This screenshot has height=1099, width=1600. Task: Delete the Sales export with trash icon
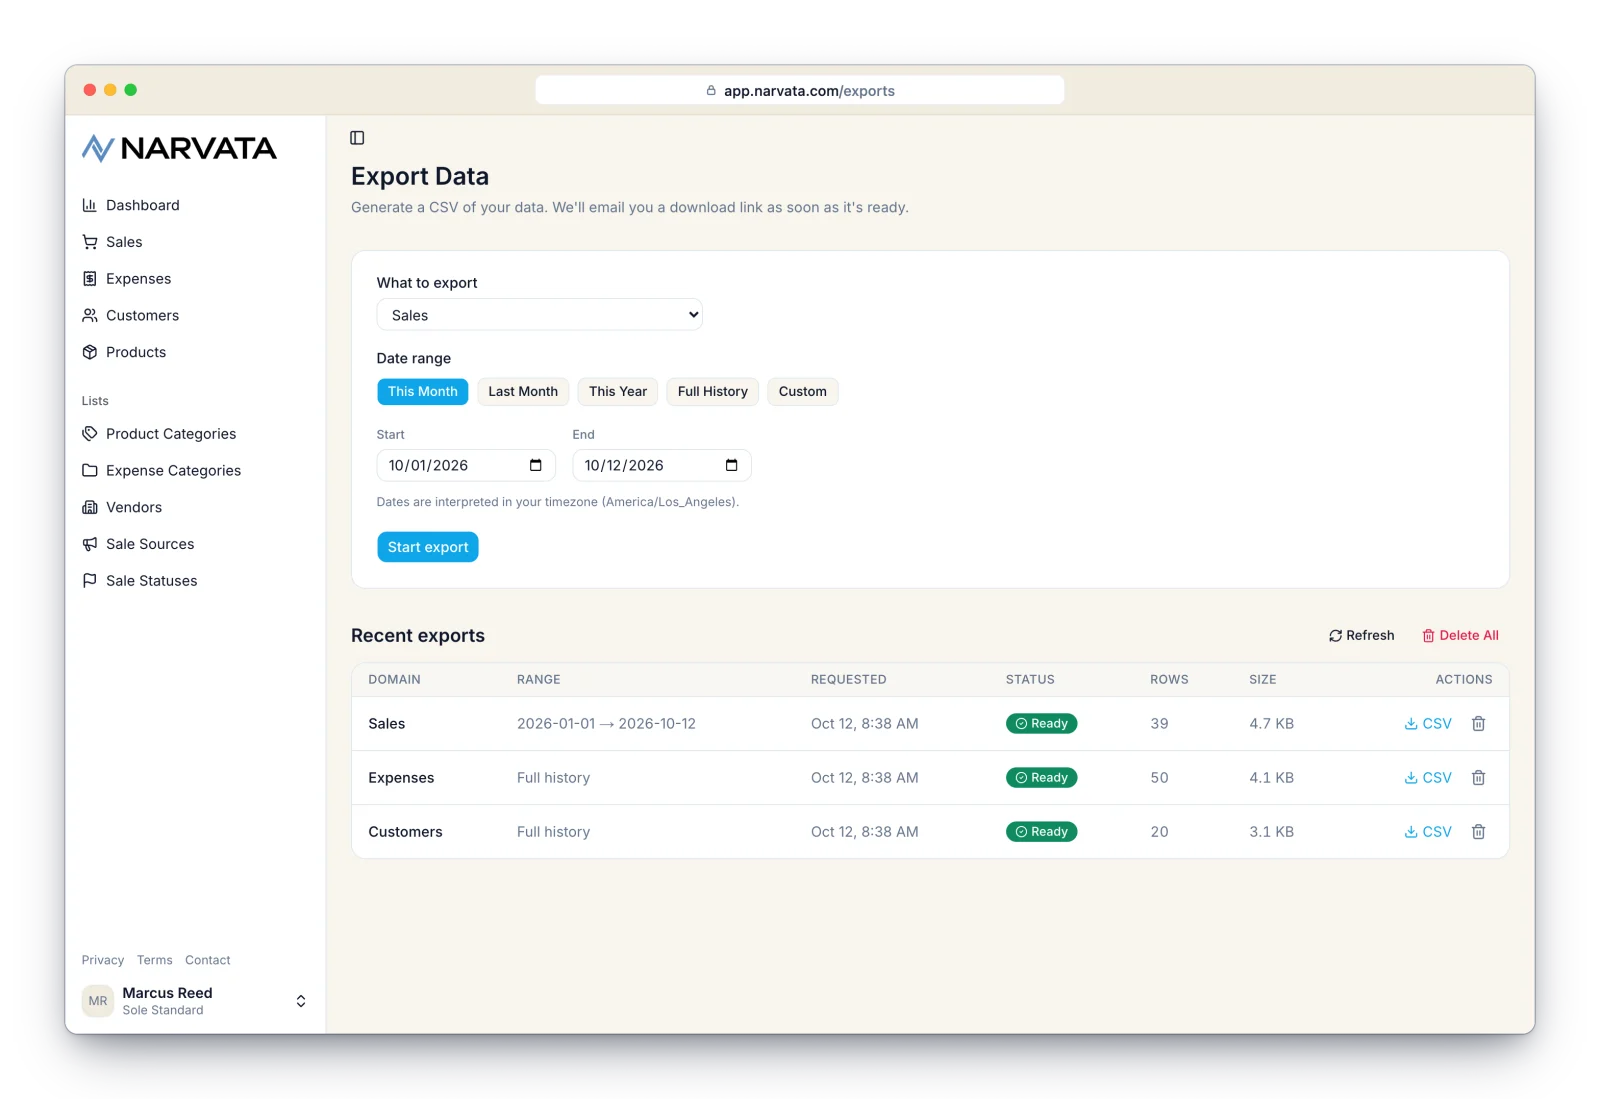coord(1479,724)
